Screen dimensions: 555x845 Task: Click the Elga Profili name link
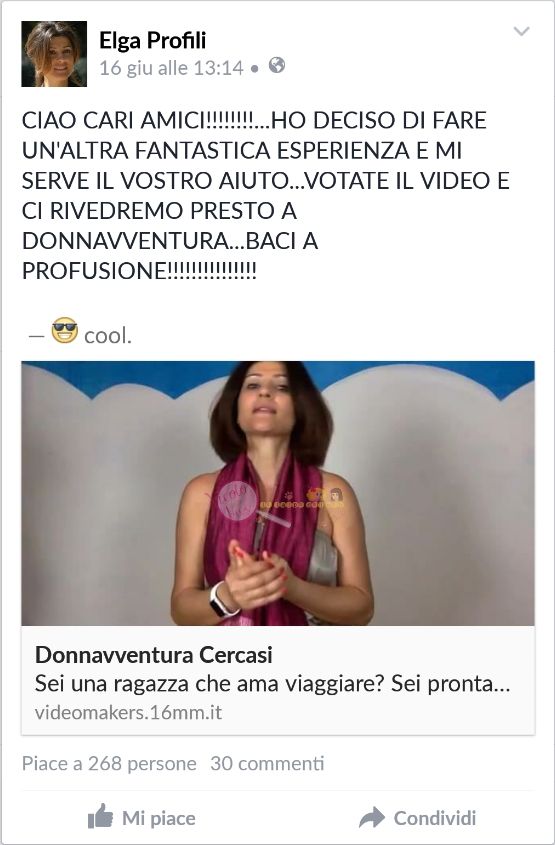click(x=152, y=40)
